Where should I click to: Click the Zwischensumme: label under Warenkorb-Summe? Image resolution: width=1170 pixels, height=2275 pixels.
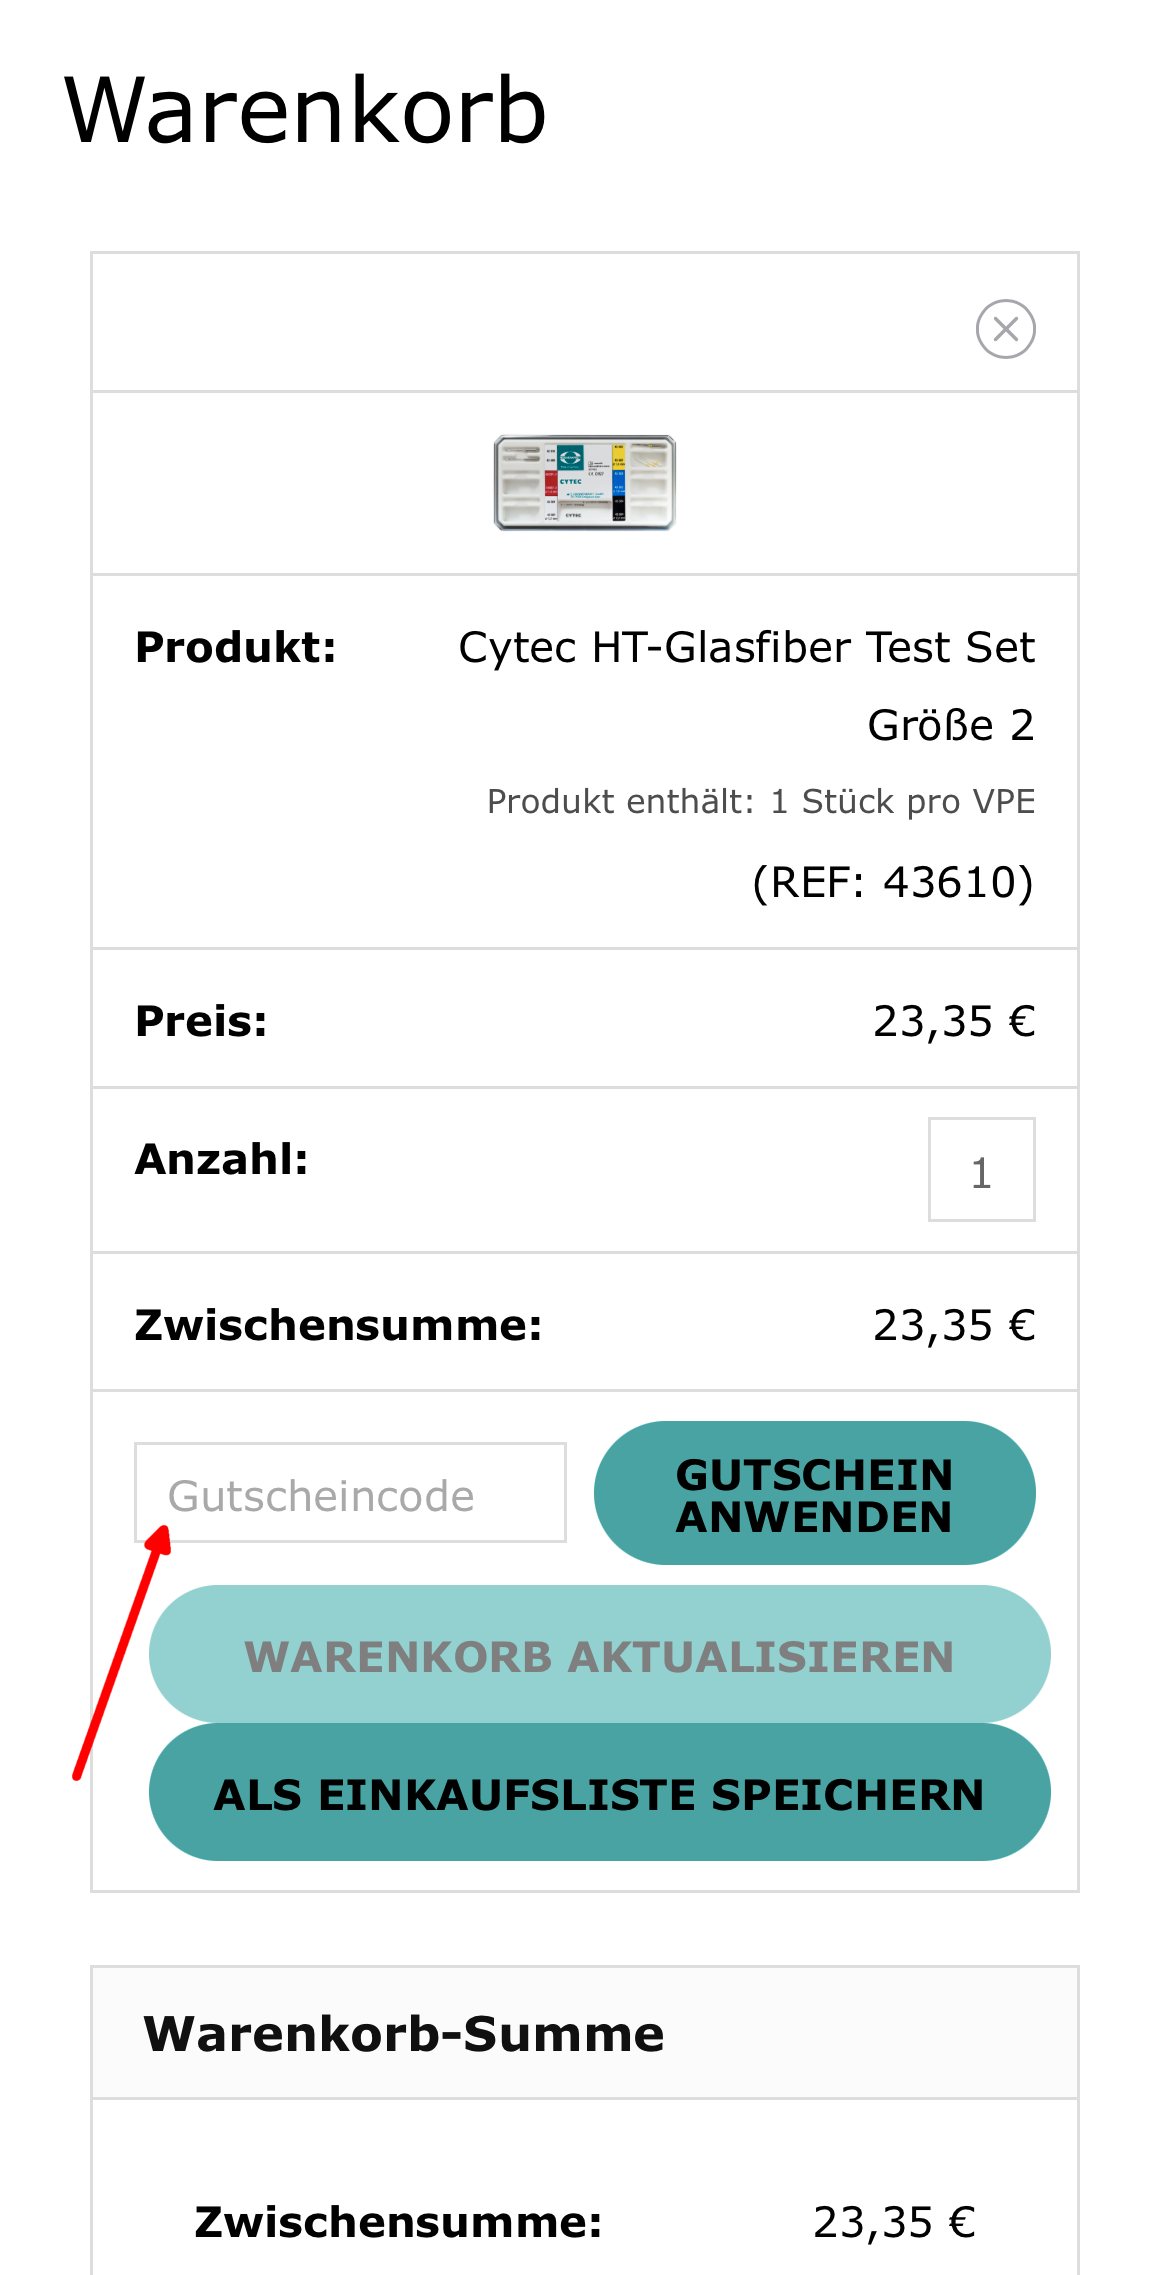[399, 2222]
